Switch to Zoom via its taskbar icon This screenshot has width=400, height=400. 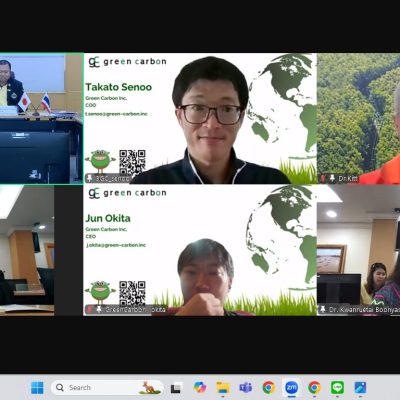point(291,388)
